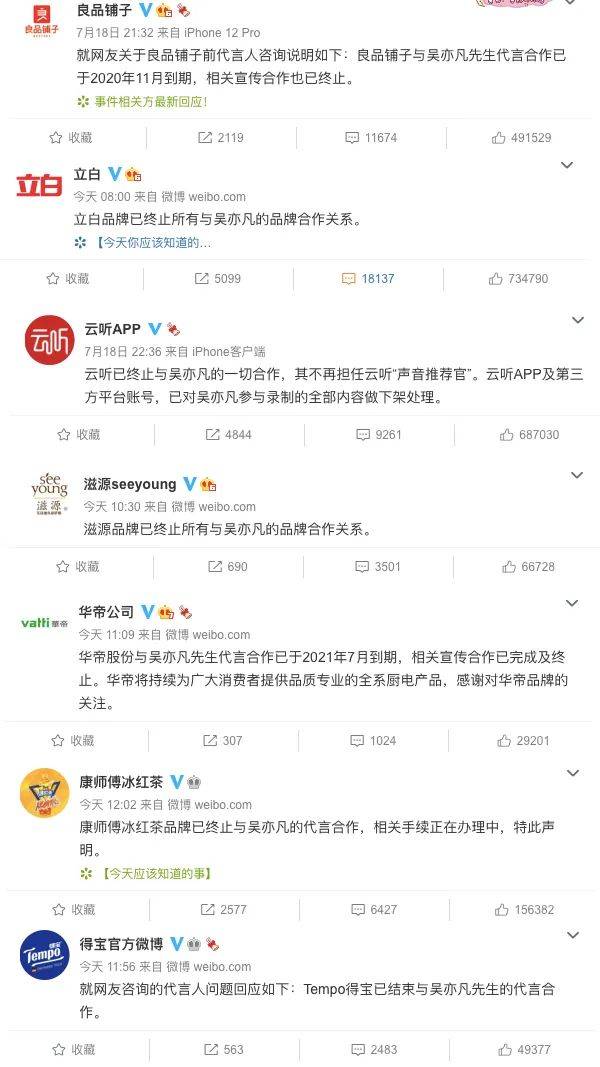
Task: Open comments on the 立白 post showing 18137
Action: [368, 278]
